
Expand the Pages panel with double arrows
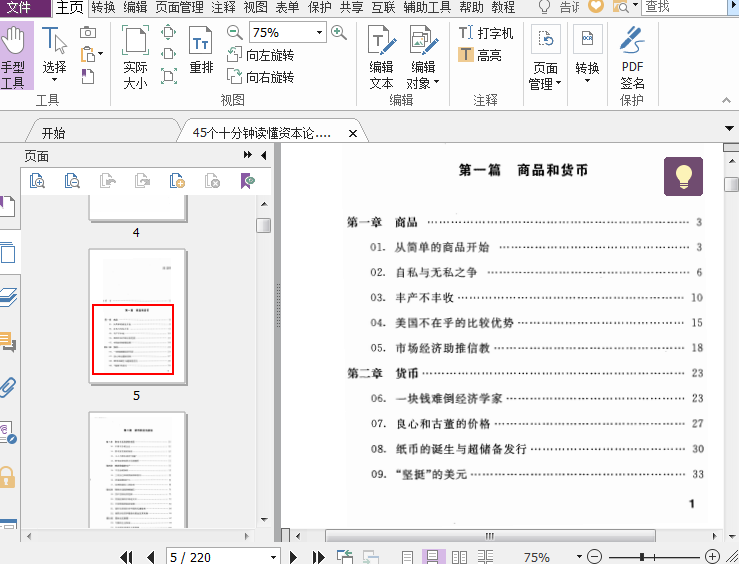point(247,155)
